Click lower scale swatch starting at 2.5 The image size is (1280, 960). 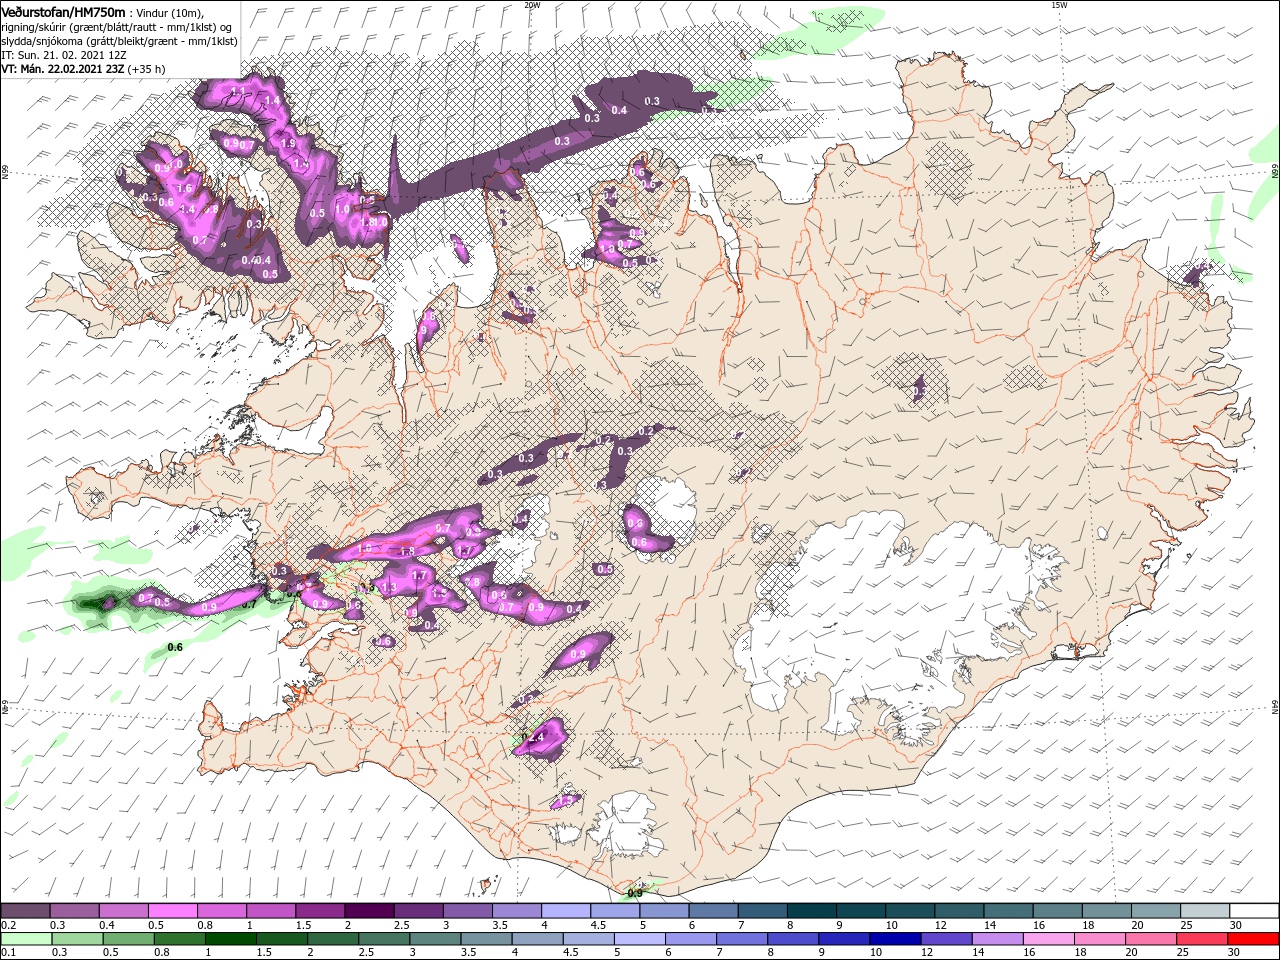pos(383,939)
